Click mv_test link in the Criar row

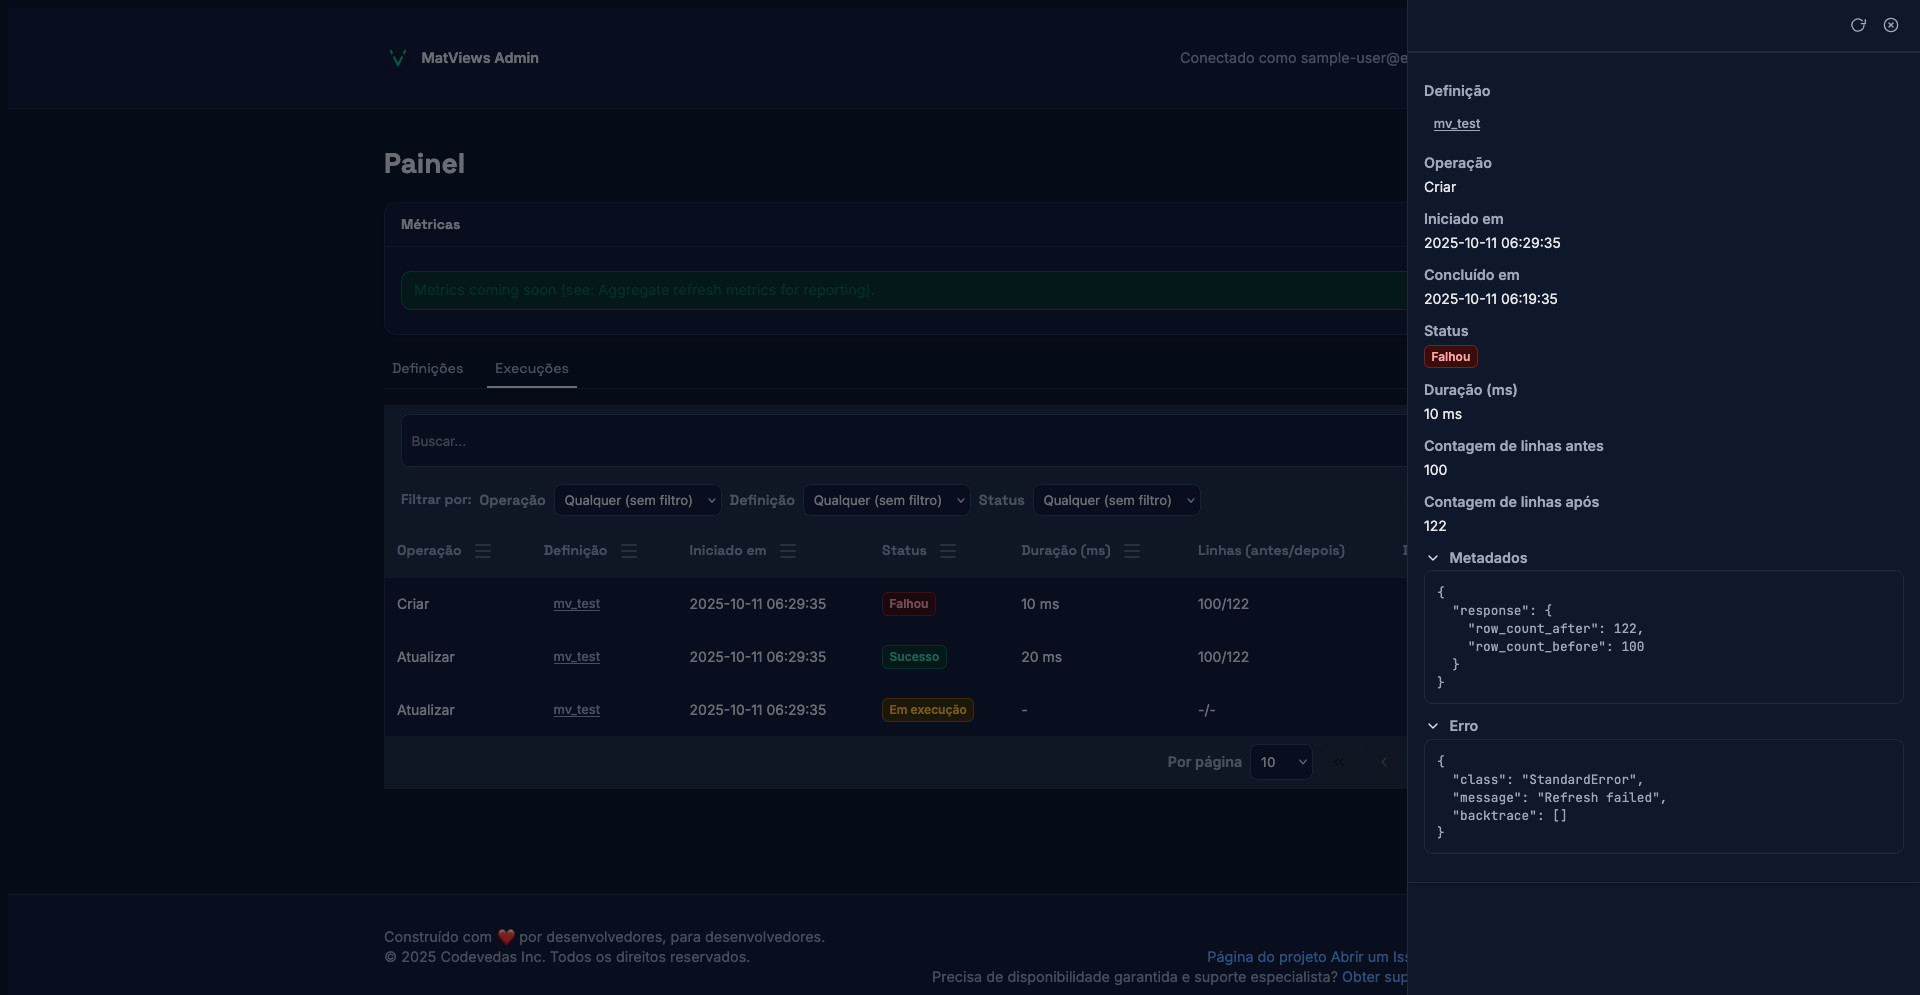coord(576,604)
